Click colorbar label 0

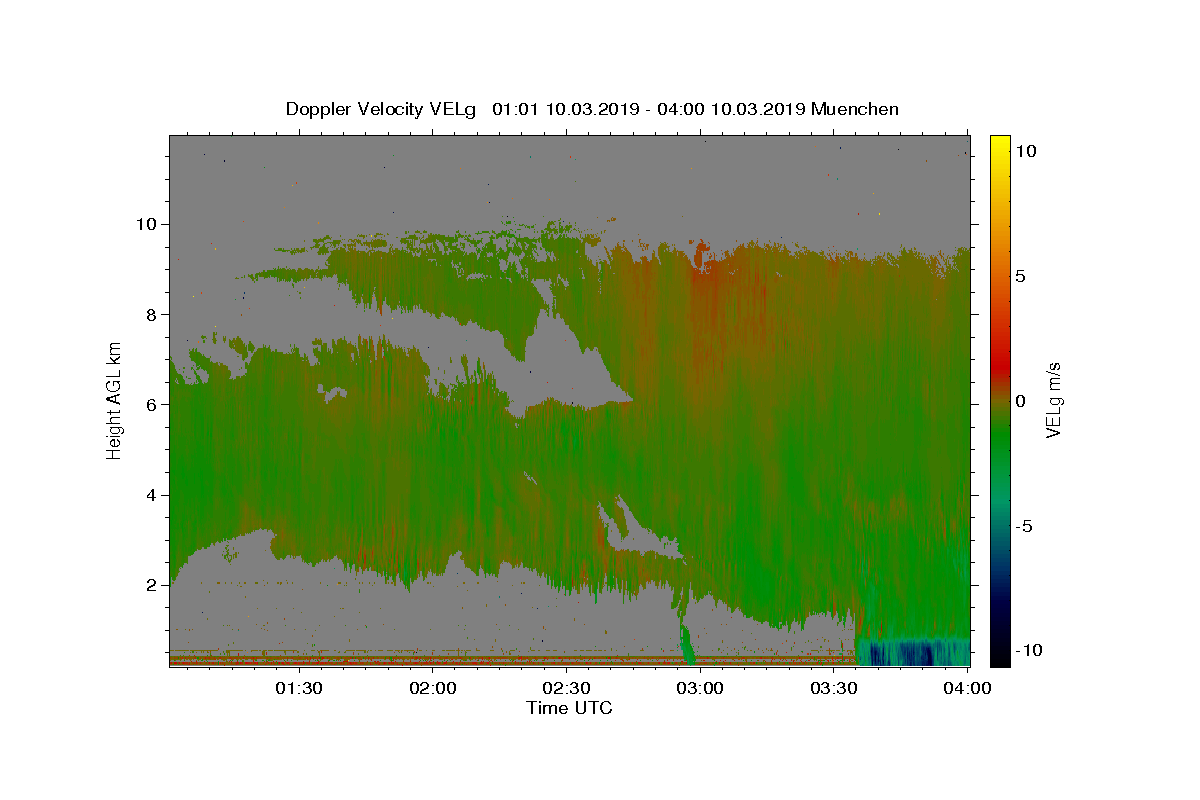1020,401
